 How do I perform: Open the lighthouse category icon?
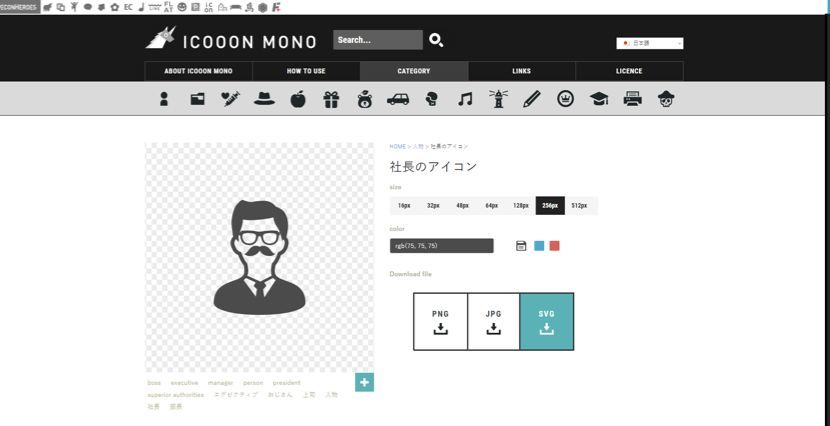pos(499,99)
